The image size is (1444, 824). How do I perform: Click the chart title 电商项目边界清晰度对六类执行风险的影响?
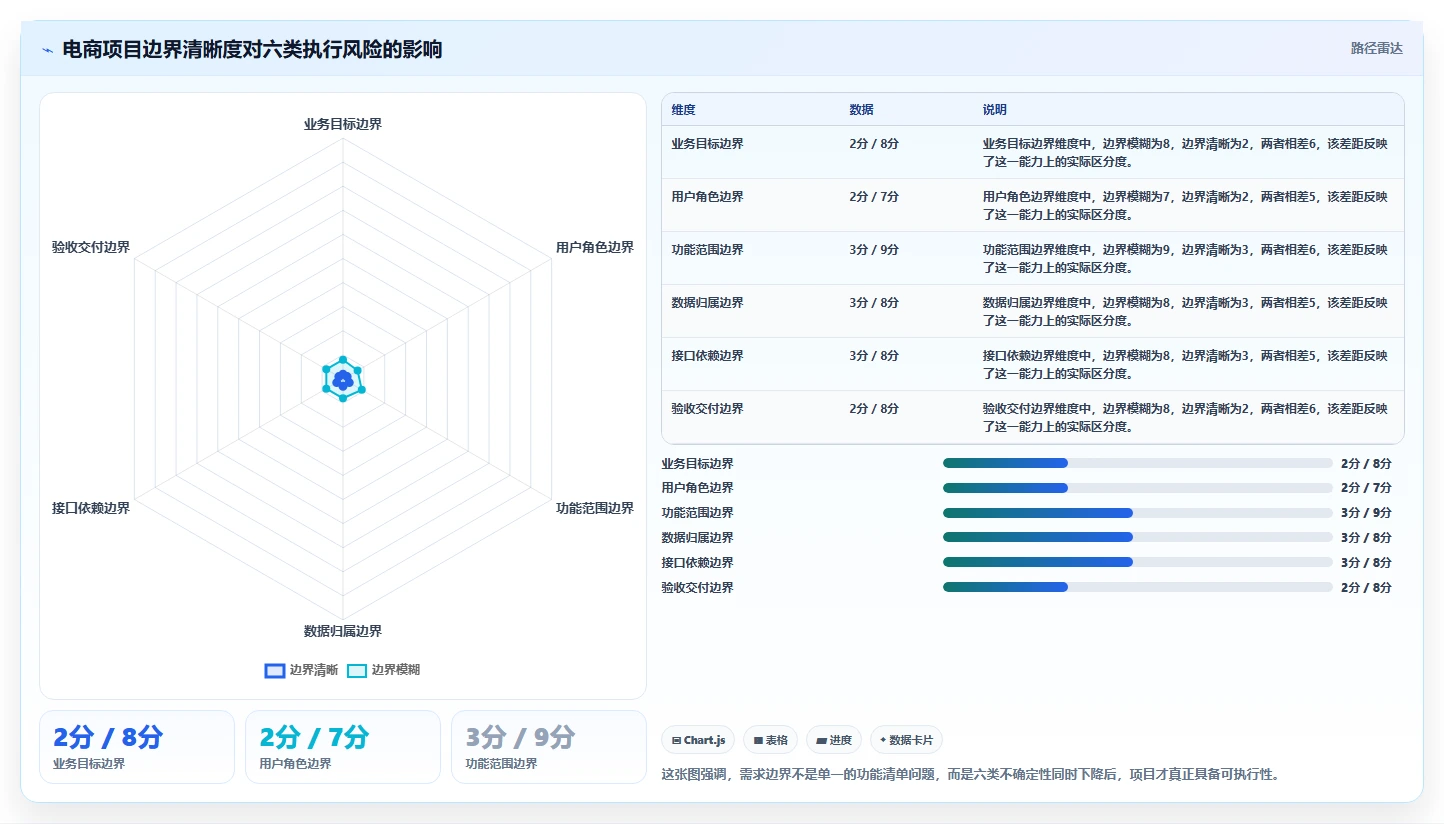tap(252, 50)
